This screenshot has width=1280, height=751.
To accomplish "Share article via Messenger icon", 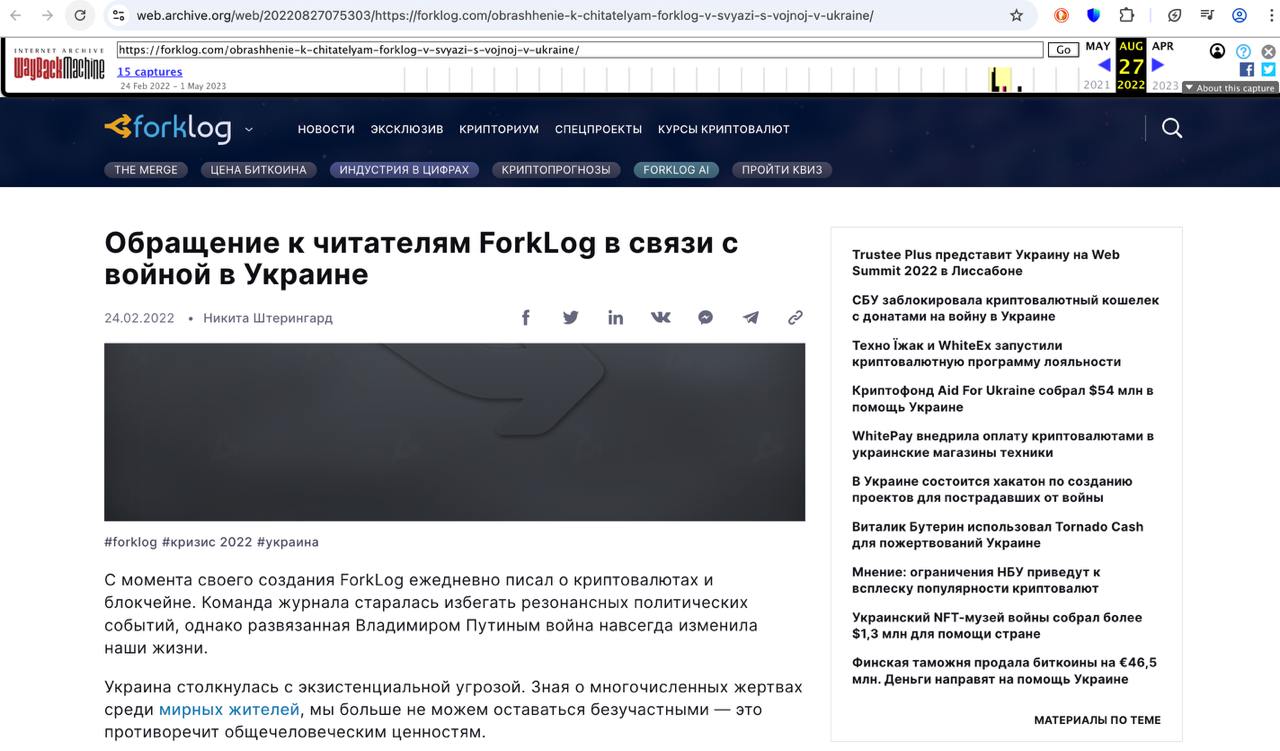I will tap(705, 317).
